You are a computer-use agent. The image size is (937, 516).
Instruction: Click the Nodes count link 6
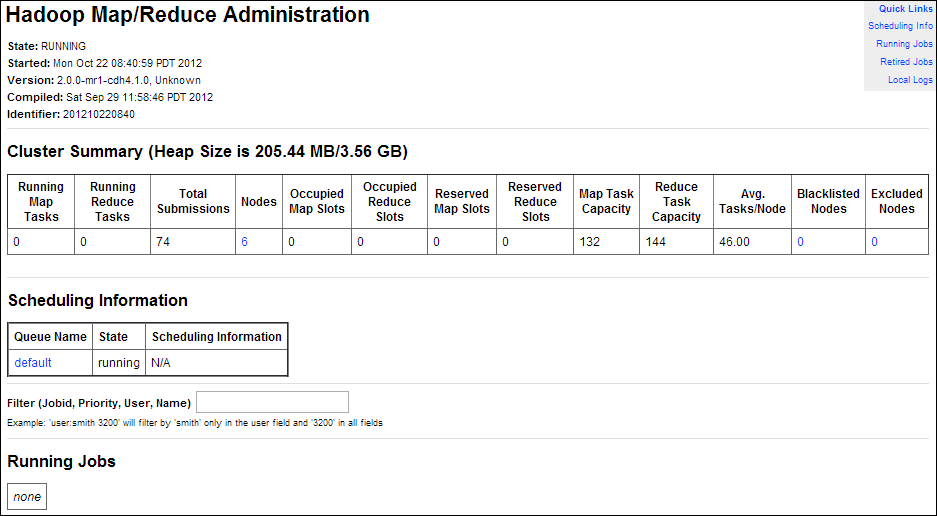244,242
